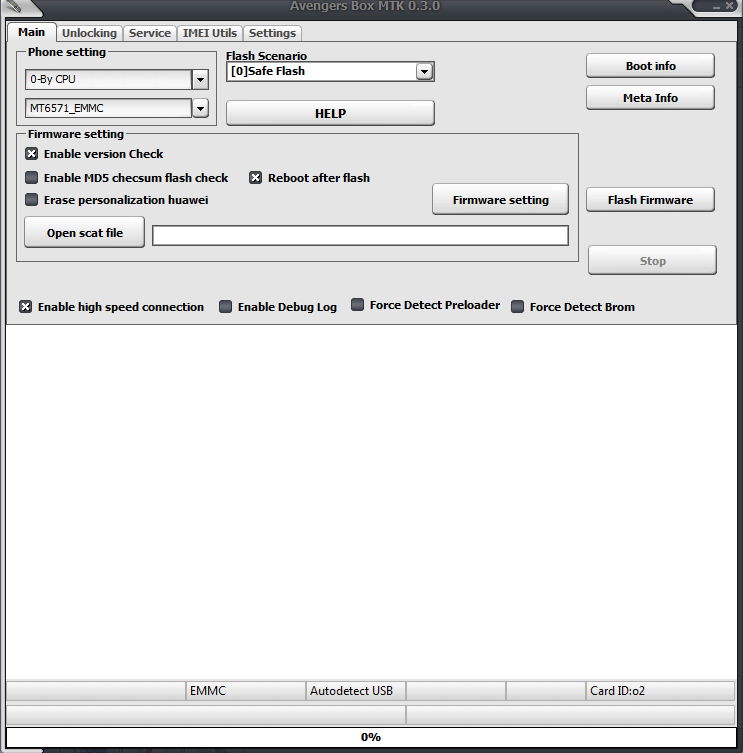Start flashing with Flash Firmware
The image size is (743, 753).
coord(650,200)
